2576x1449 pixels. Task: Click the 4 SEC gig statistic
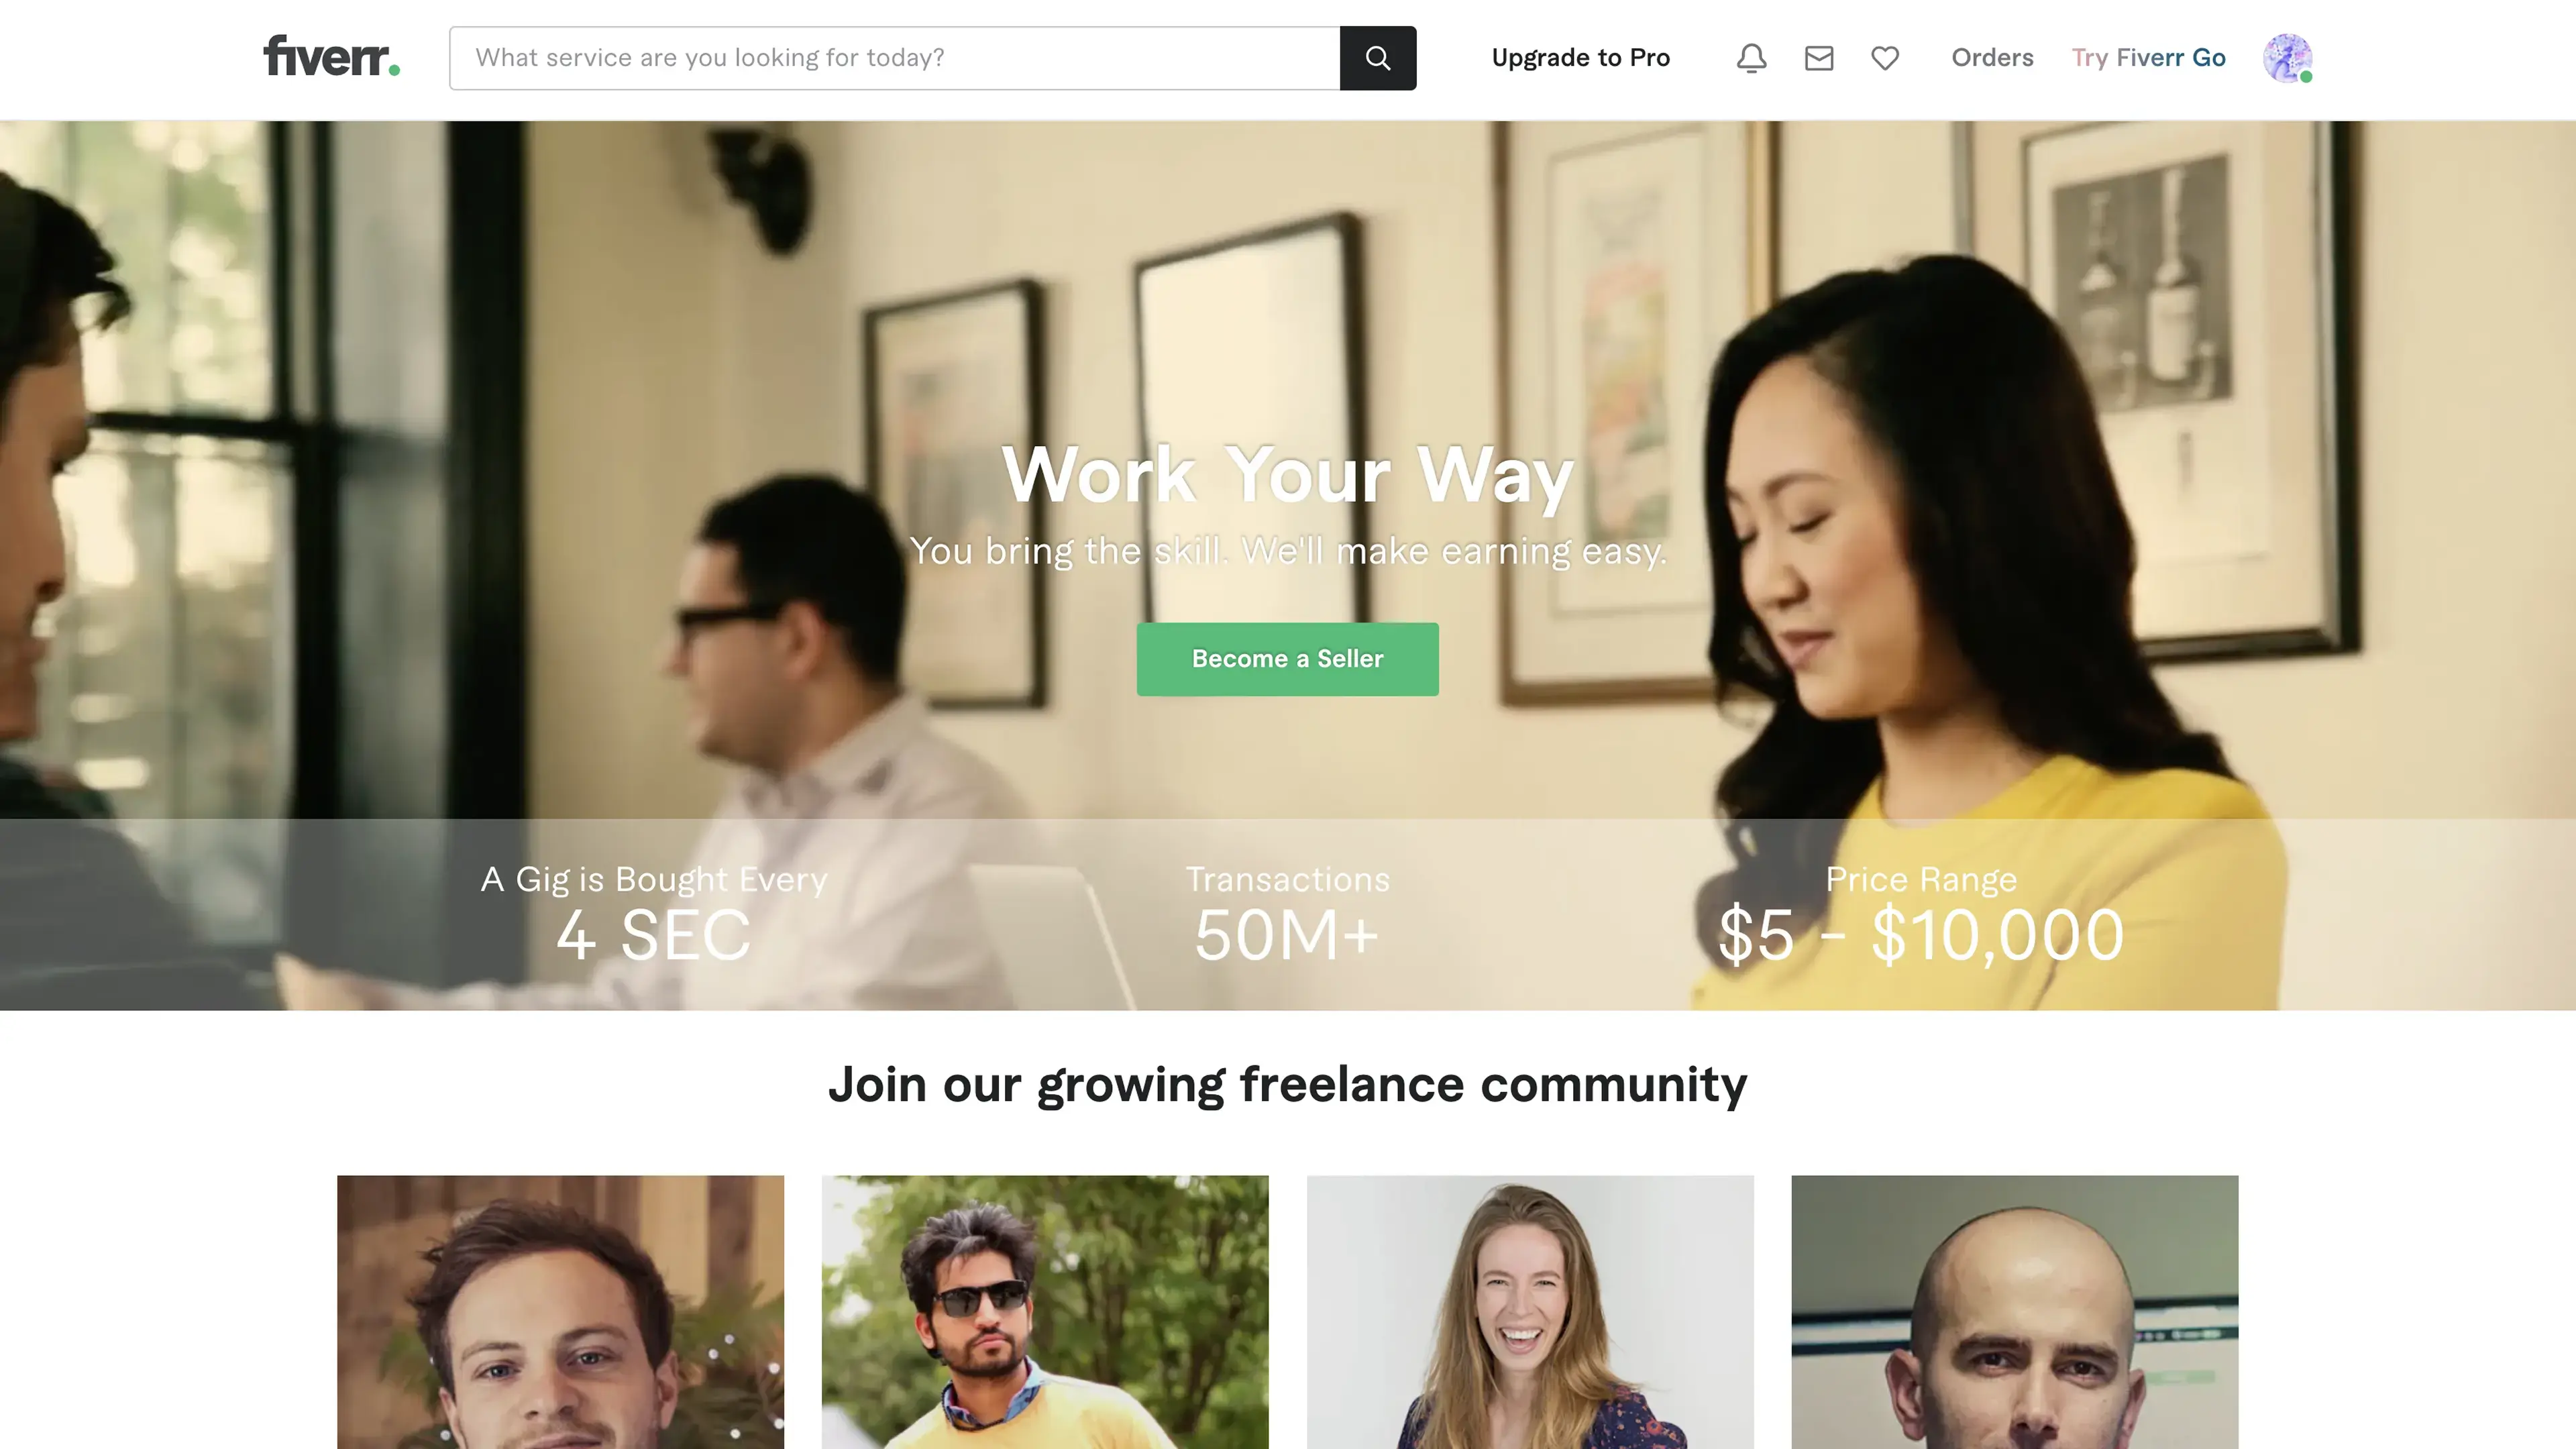654,935
